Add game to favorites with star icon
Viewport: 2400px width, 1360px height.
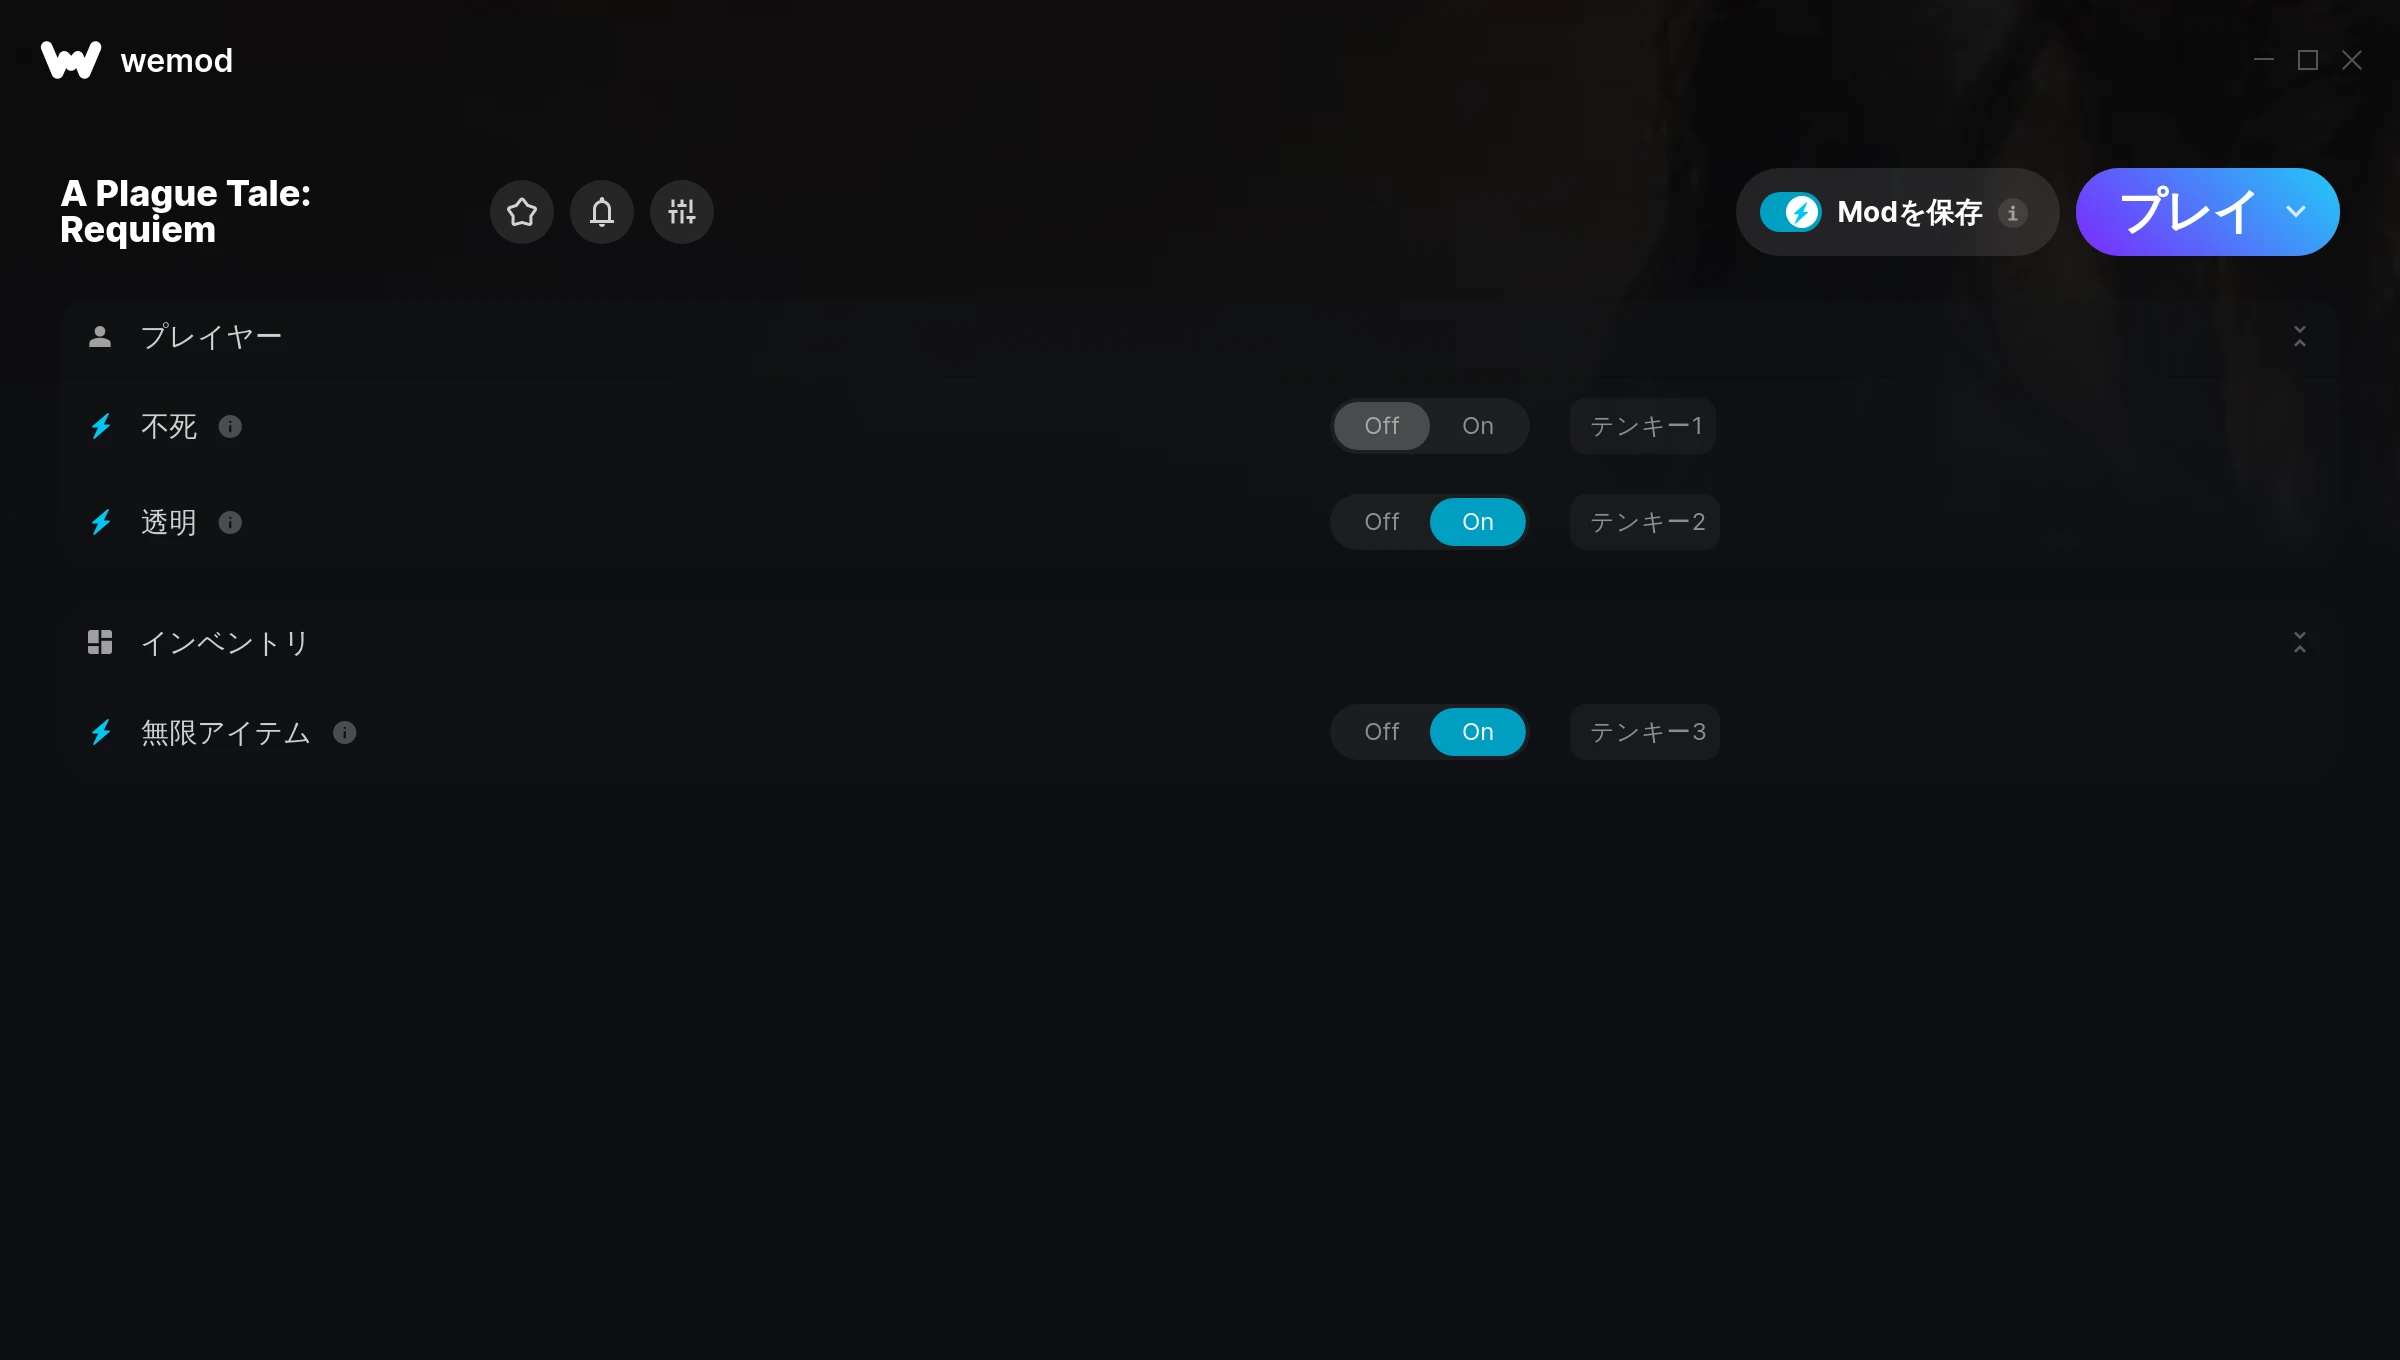tap(522, 212)
